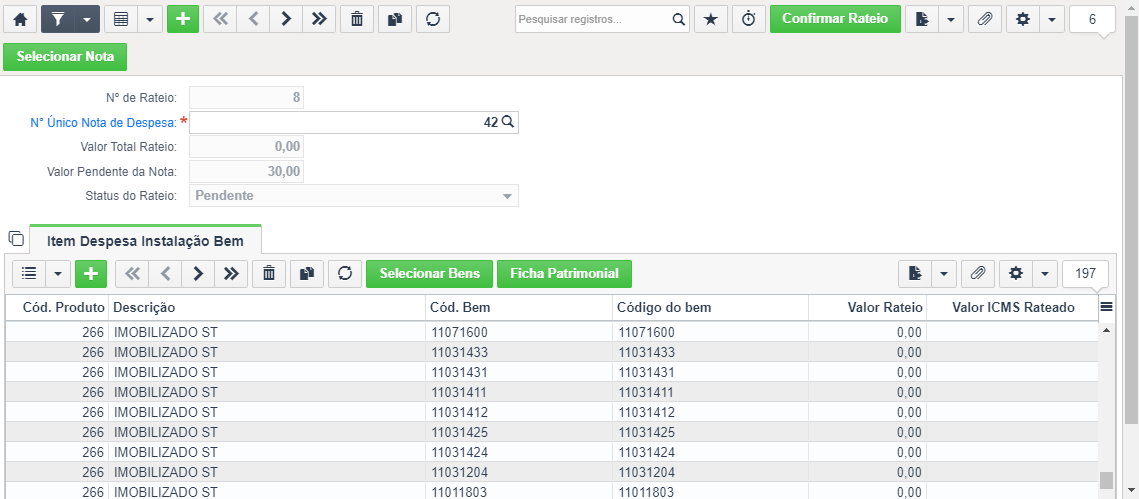This screenshot has height=499, width=1139.
Task: Run search with top magnifier icon
Action: [x=678, y=20]
